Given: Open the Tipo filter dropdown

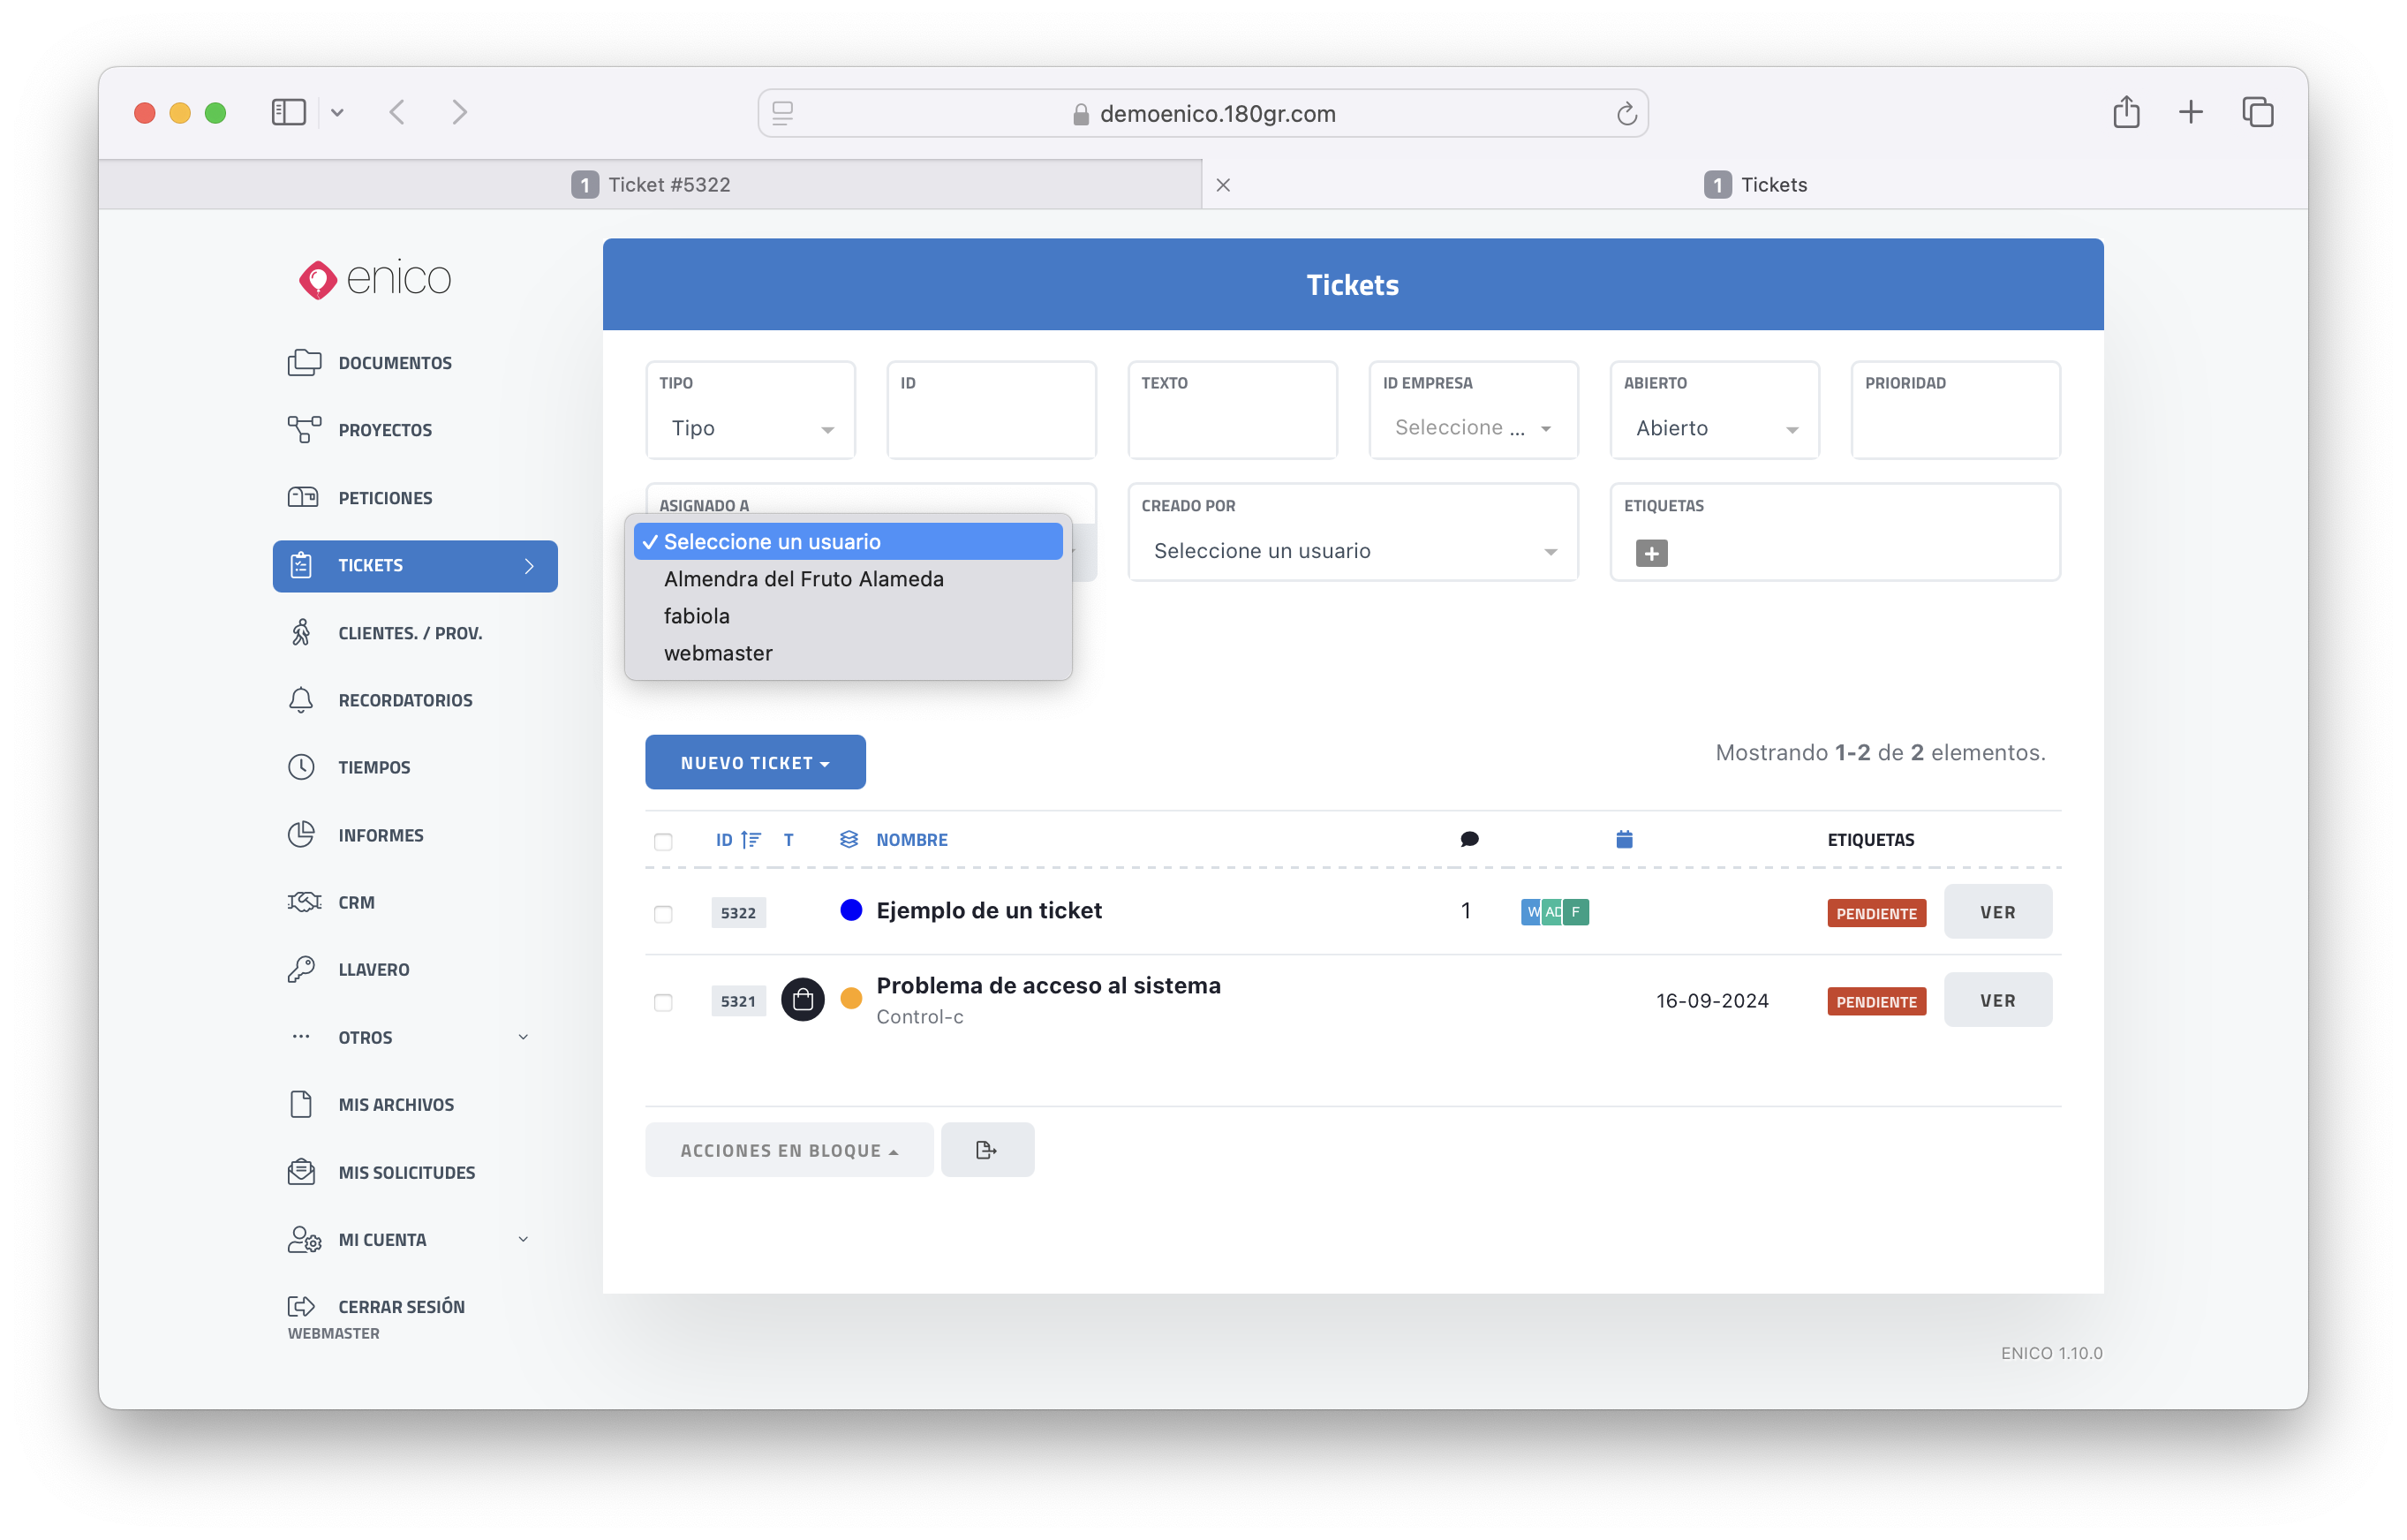Looking at the screenshot, I should pos(751,428).
